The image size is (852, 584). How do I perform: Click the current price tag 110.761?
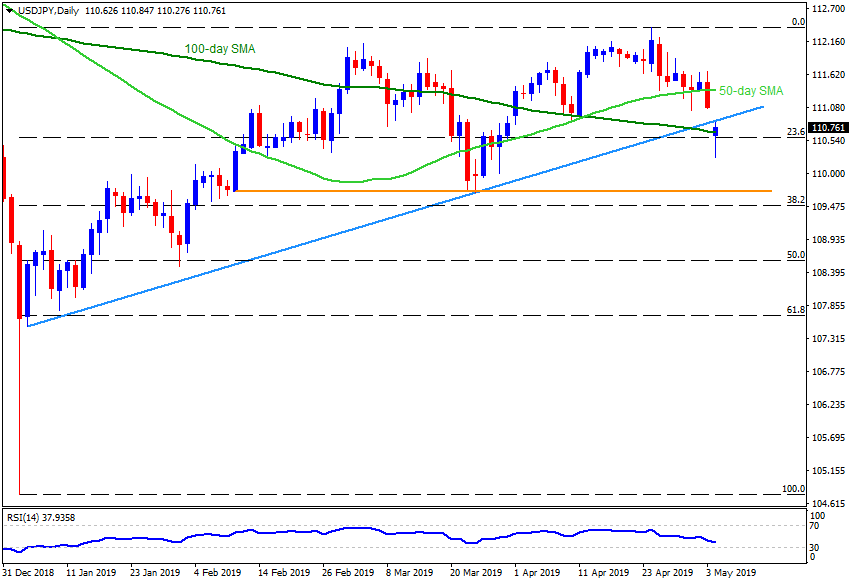point(830,127)
